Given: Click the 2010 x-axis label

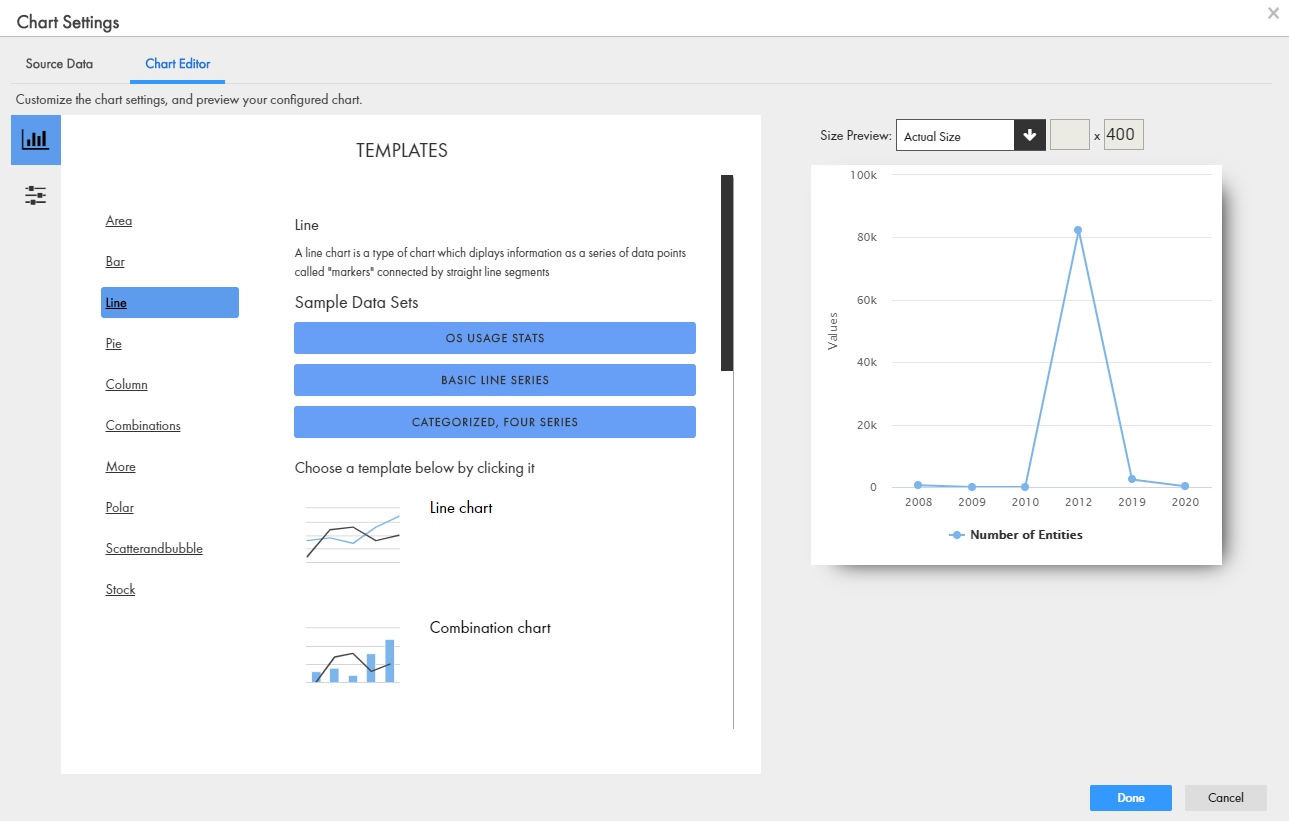Looking at the screenshot, I should coord(1025,502).
